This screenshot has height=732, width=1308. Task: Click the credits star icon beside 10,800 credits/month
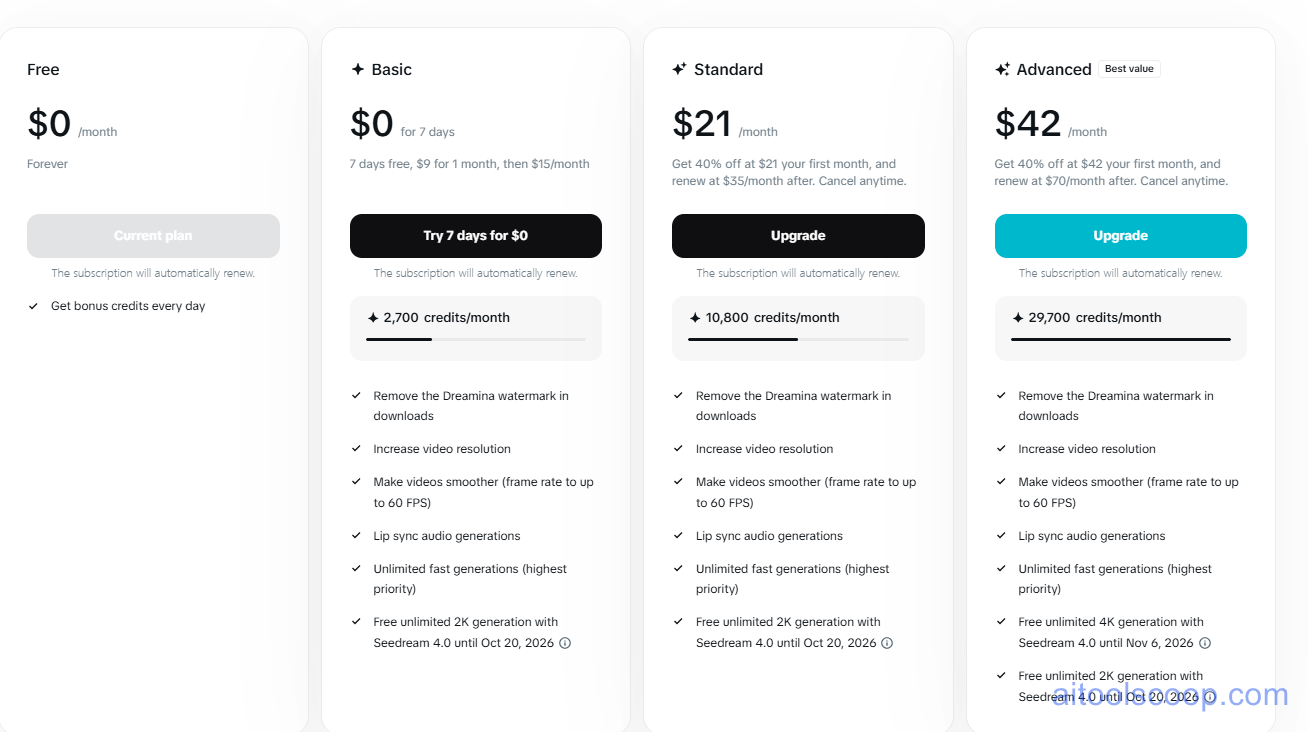(695, 317)
